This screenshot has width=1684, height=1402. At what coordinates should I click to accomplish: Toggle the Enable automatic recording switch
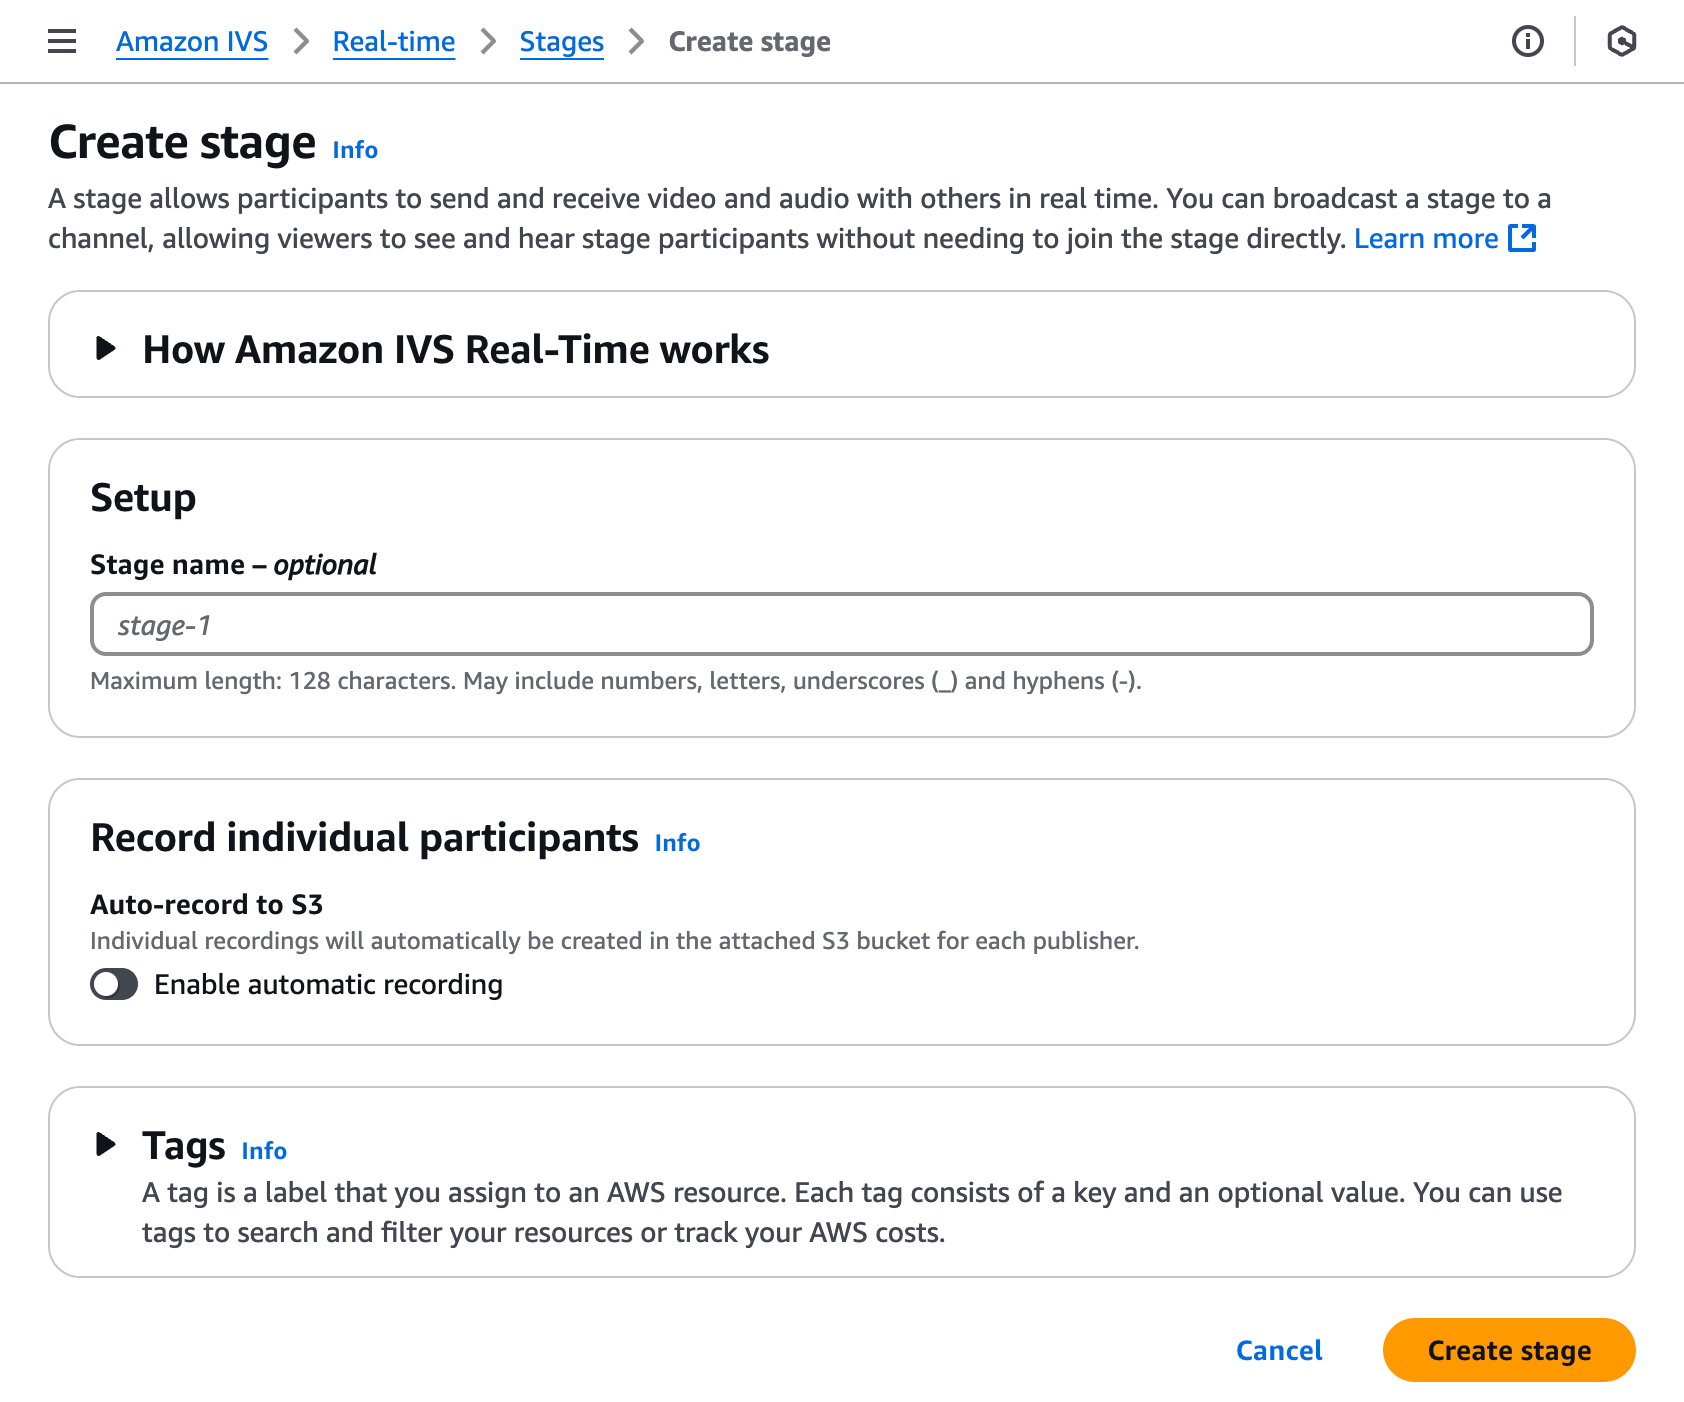tap(114, 984)
